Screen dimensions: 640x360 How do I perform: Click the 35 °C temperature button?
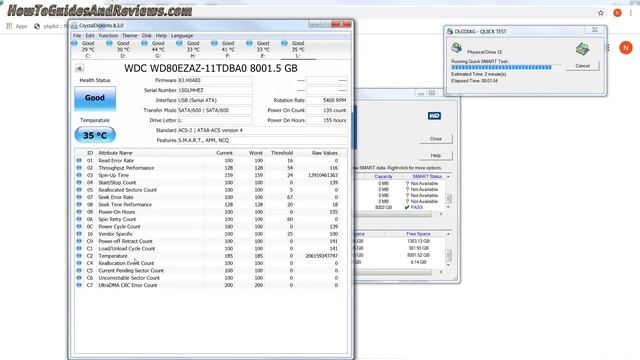click(95, 135)
